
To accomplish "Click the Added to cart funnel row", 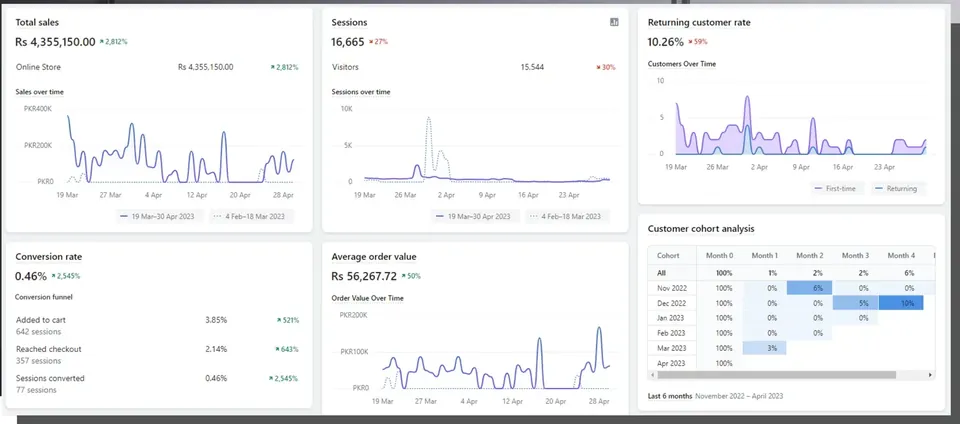I will (157, 325).
